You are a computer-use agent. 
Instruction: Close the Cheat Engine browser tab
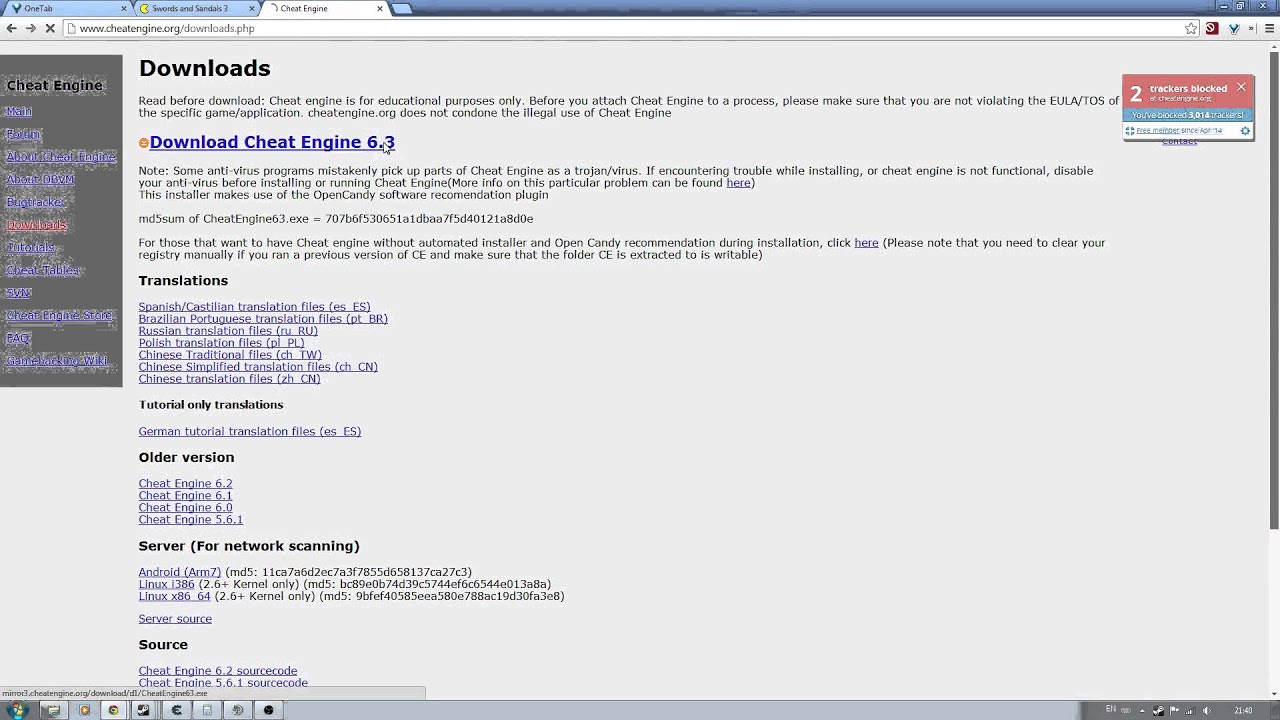coord(380,9)
